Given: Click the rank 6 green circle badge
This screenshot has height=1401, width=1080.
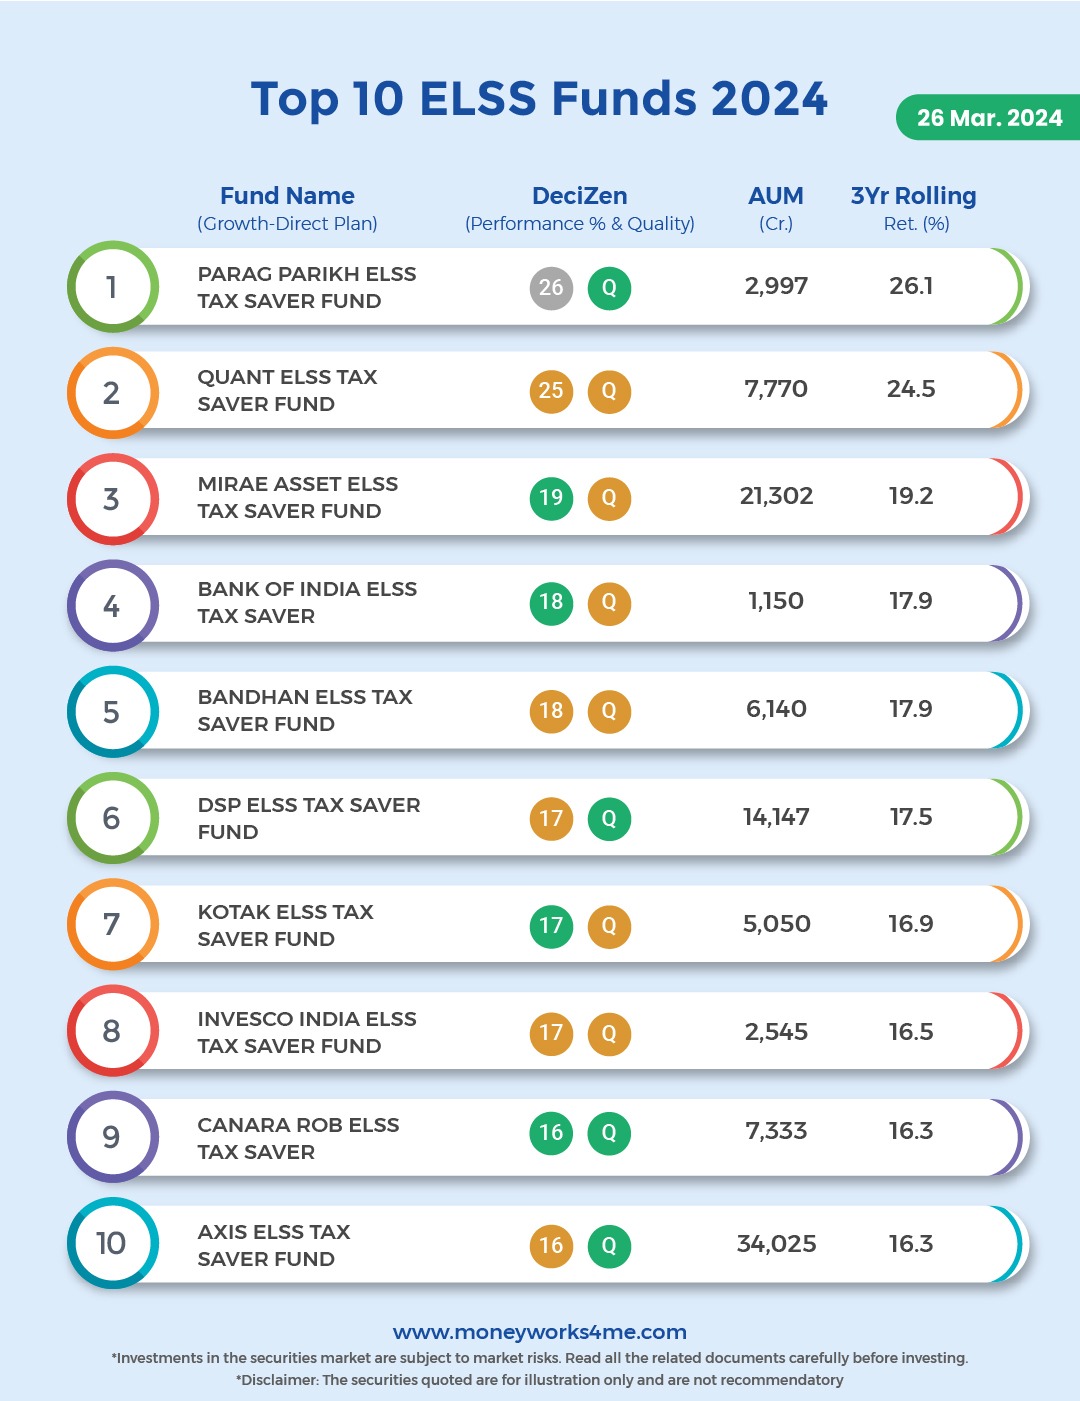Looking at the screenshot, I should click(x=112, y=818).
